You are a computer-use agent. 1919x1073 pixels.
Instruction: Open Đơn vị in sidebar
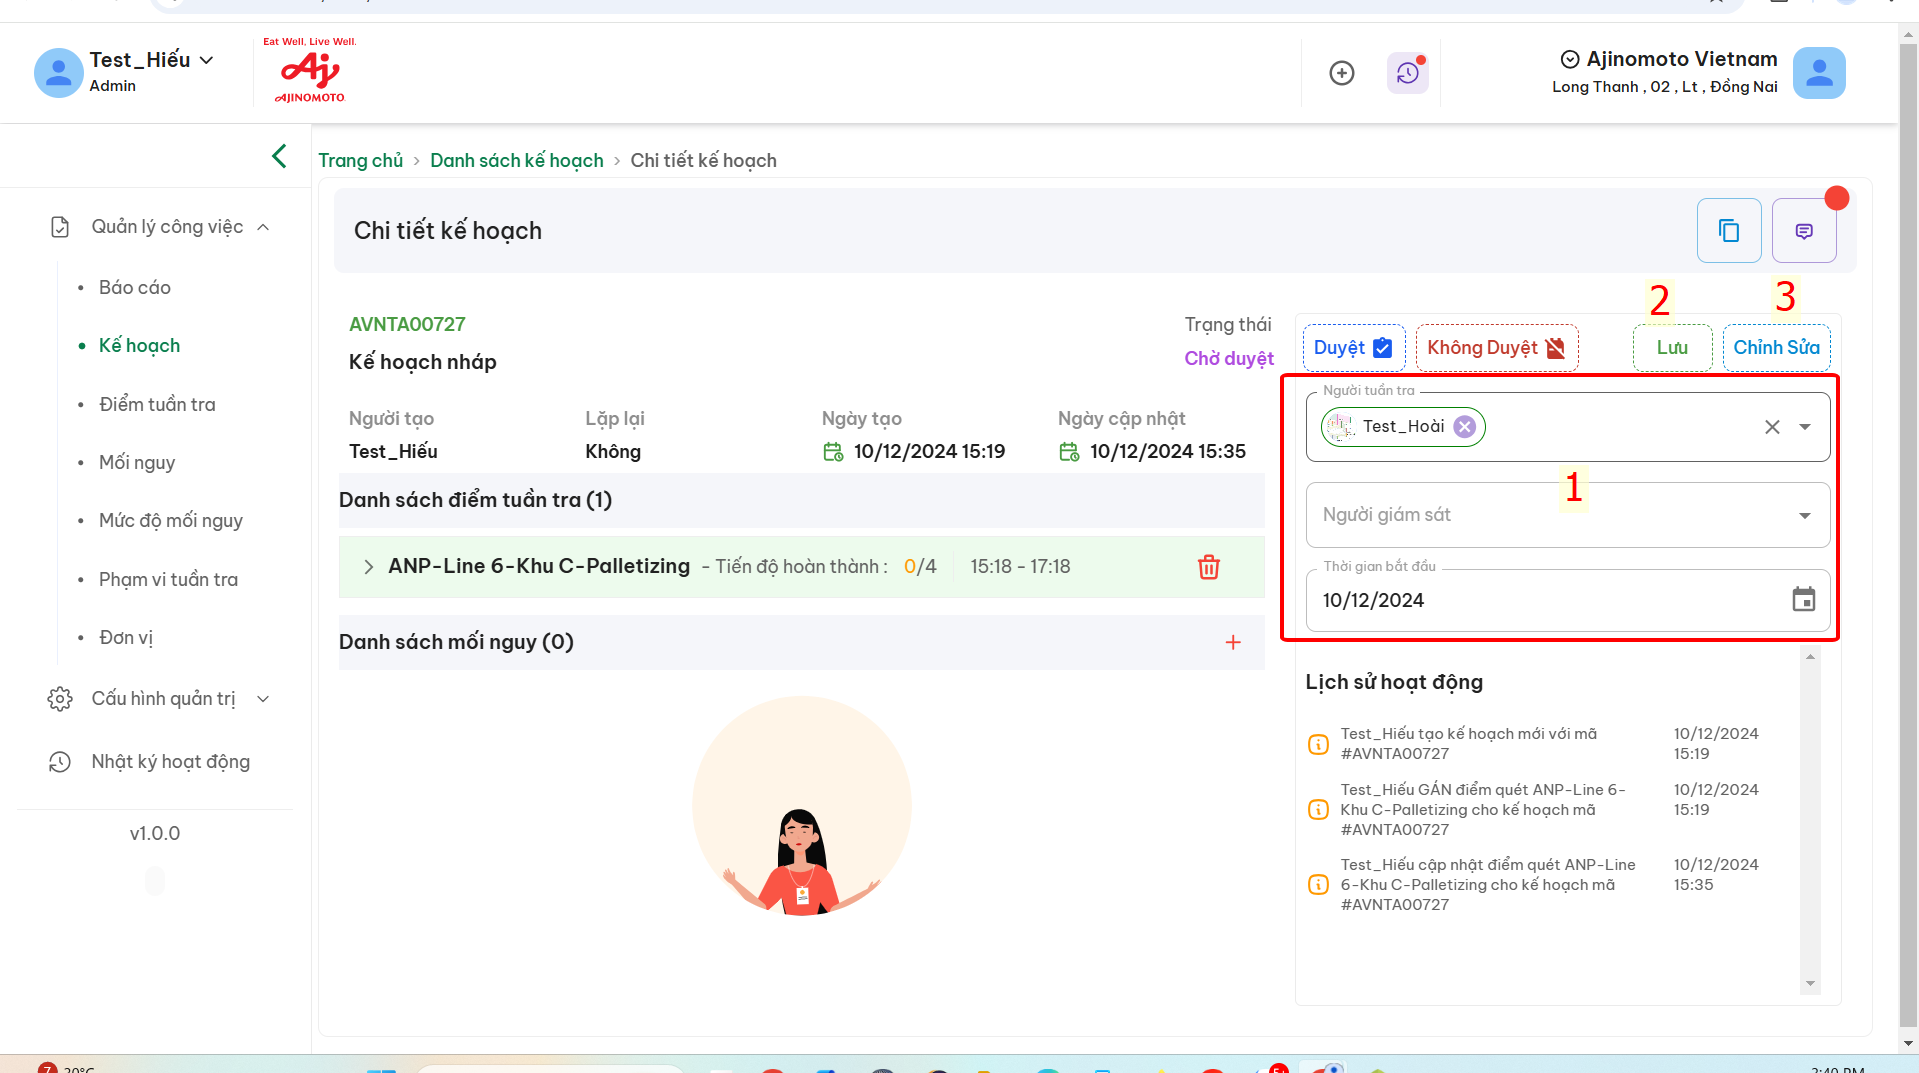(126, 637)
